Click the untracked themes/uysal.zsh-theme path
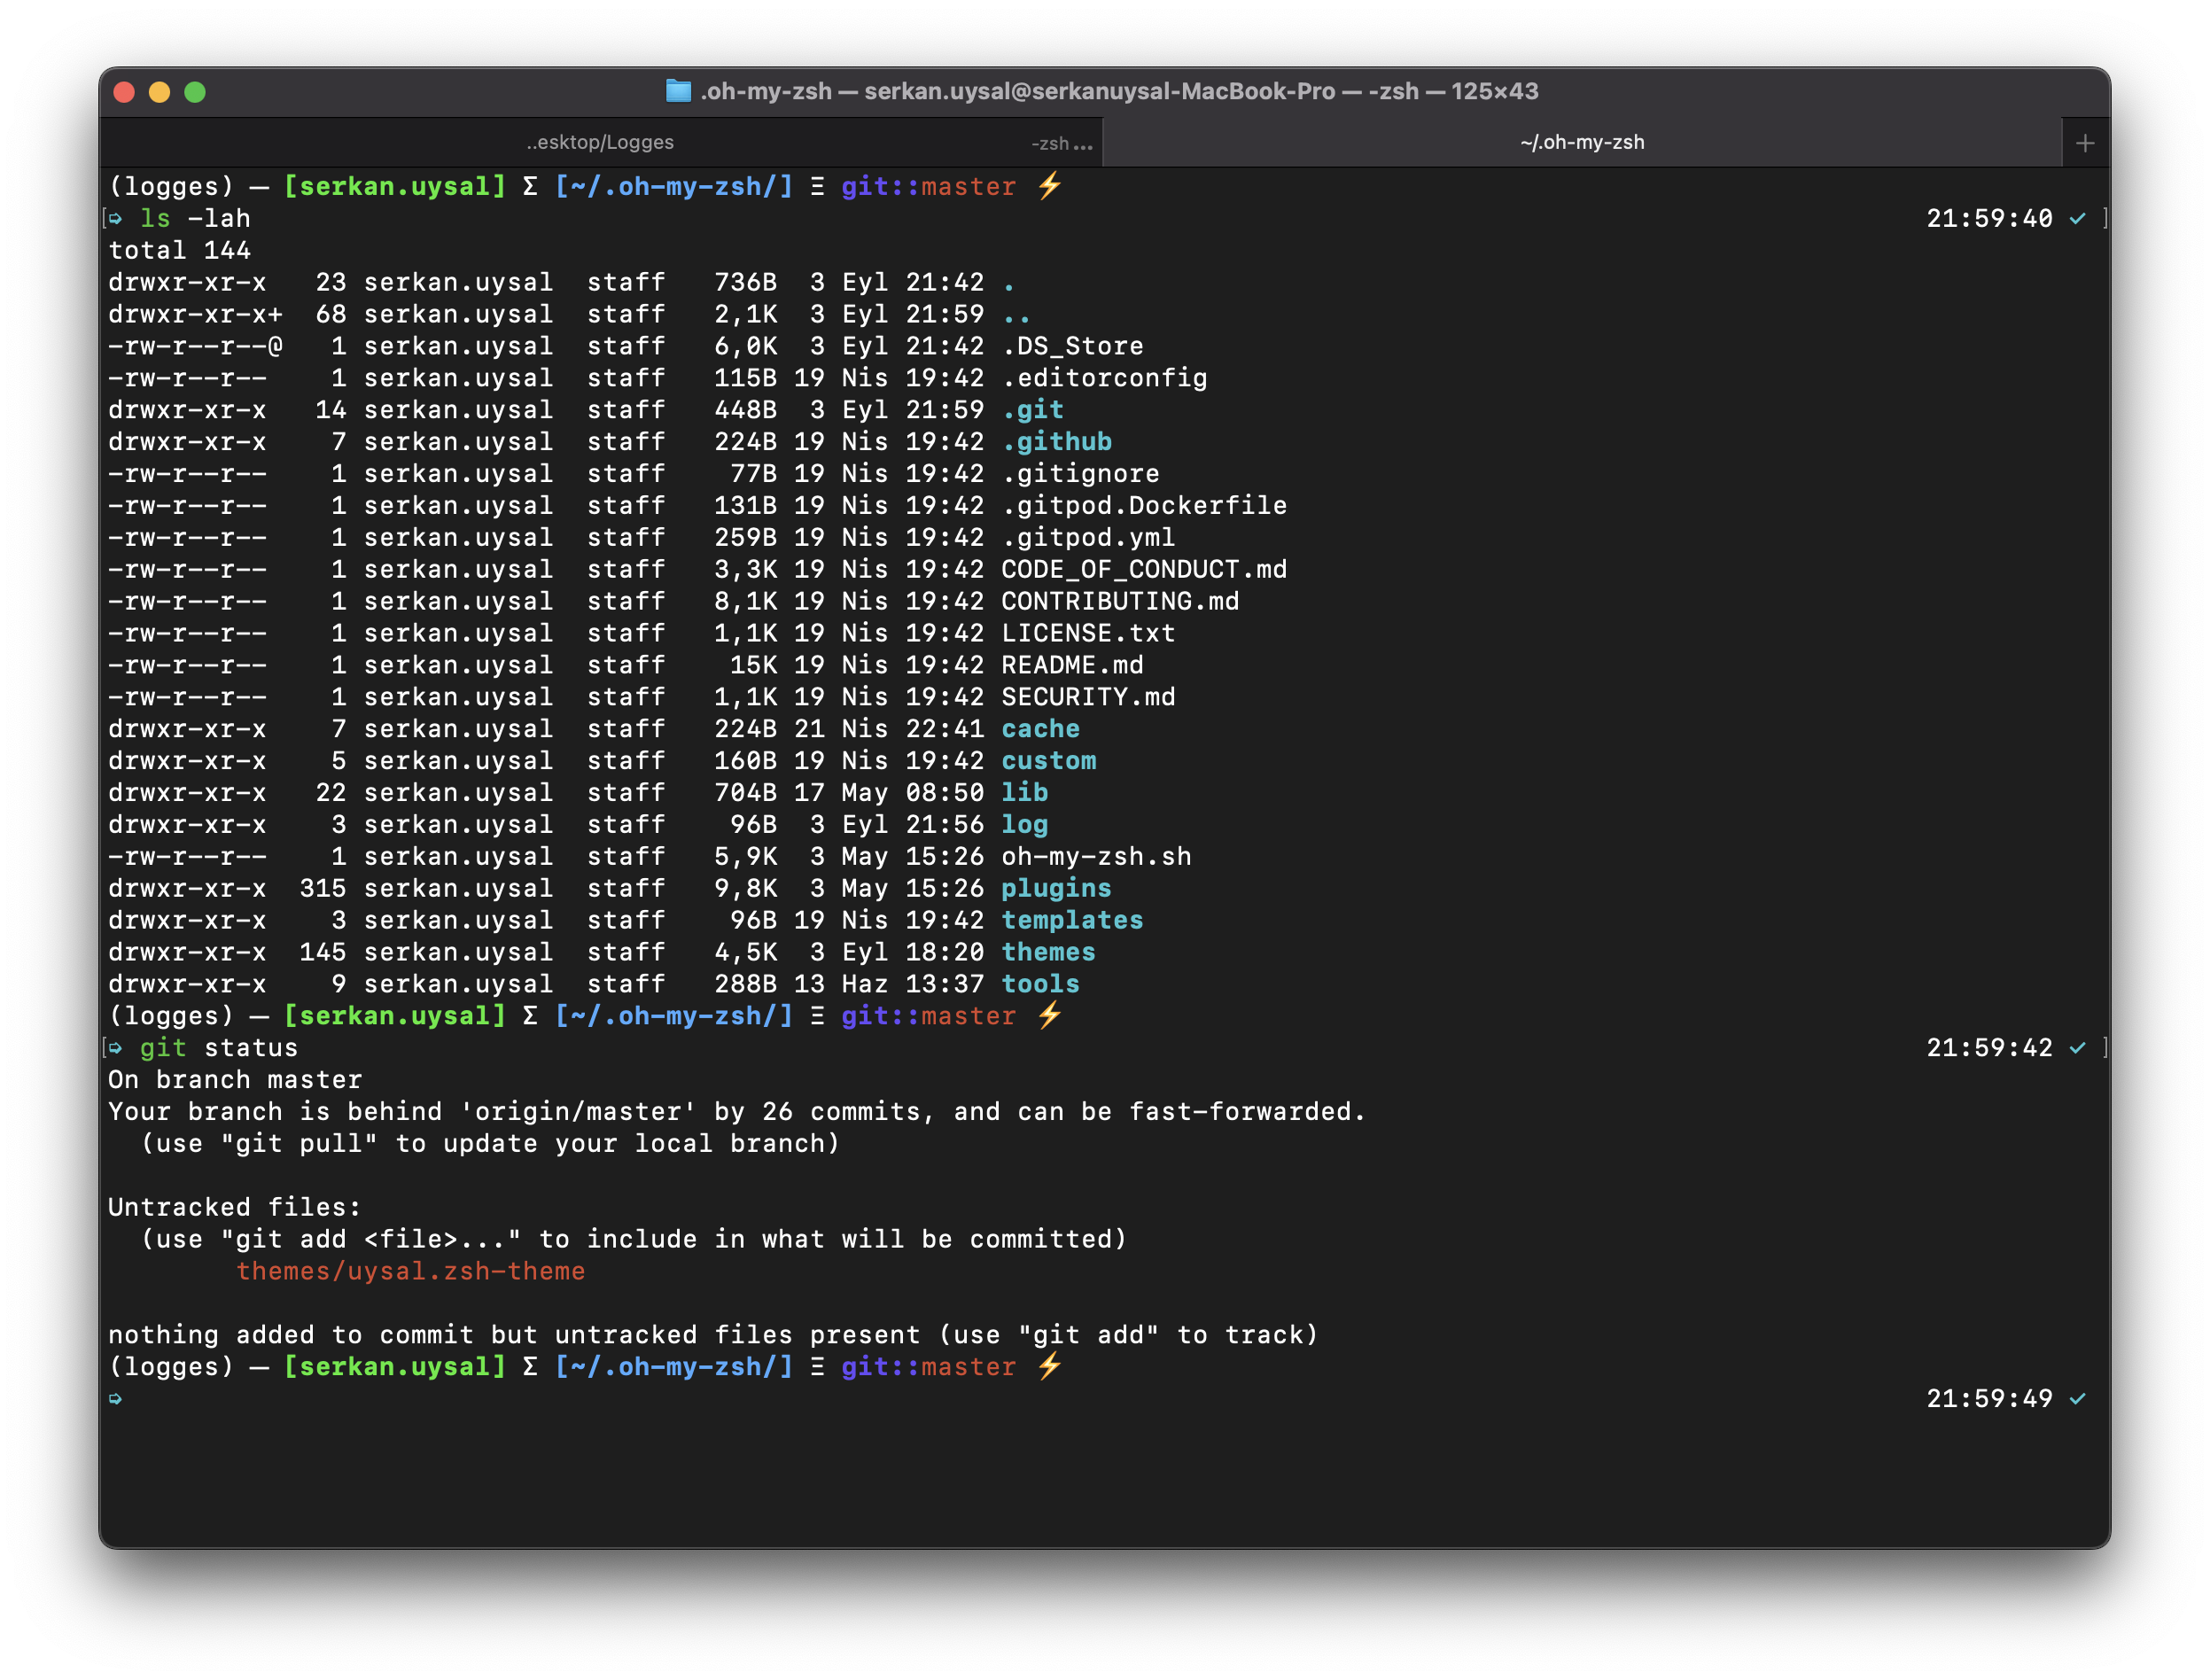 410,1271
